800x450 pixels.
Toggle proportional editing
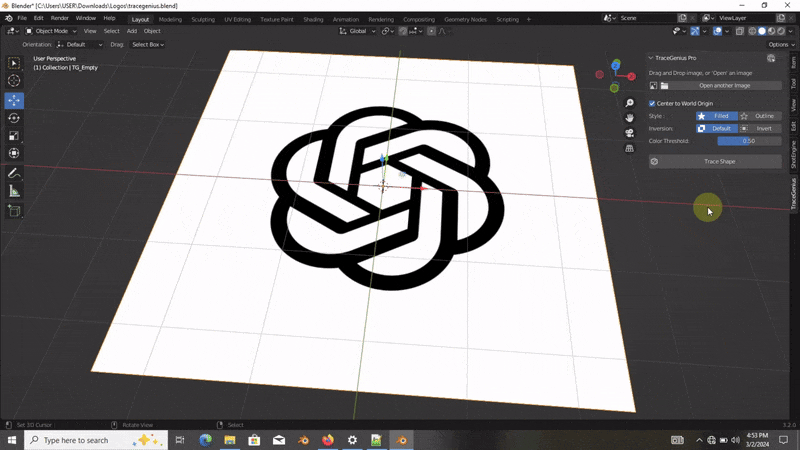click(431, 31)
